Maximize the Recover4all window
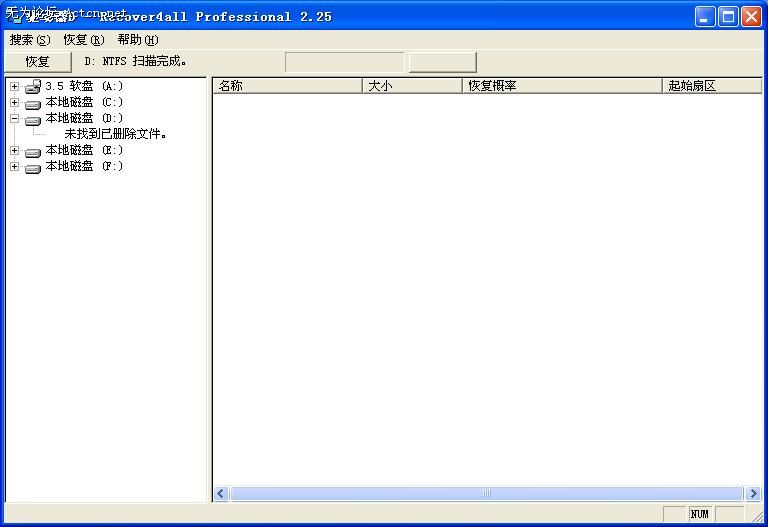 (x=728, y=17)
